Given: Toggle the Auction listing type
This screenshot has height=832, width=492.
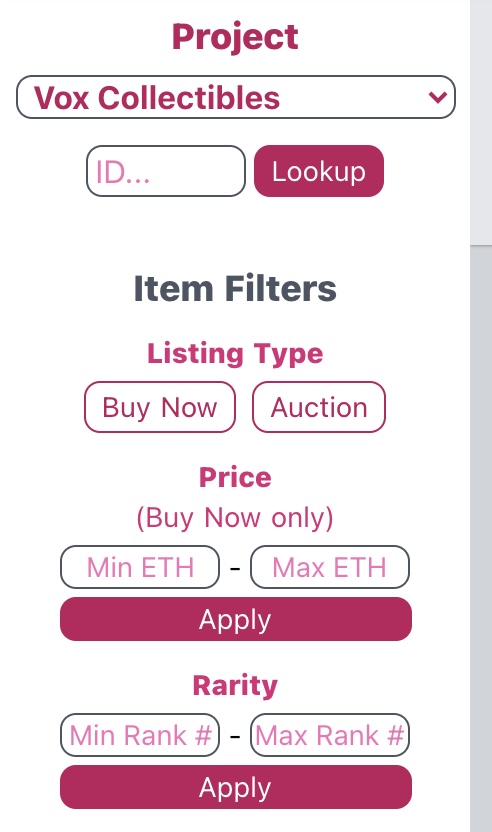Looking at the screenshot, I should 319,407.
